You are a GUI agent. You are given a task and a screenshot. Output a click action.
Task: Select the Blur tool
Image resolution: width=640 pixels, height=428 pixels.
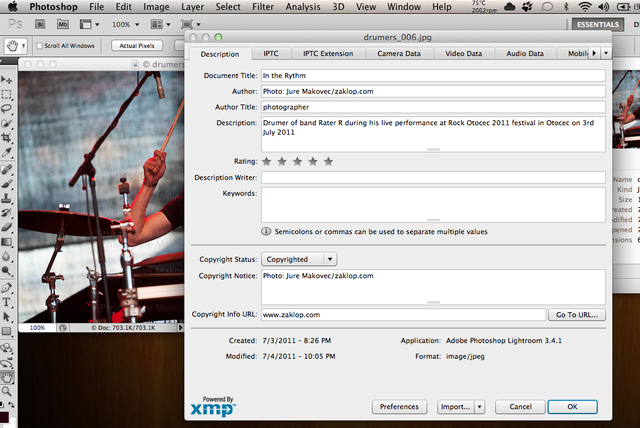(6, 256)
